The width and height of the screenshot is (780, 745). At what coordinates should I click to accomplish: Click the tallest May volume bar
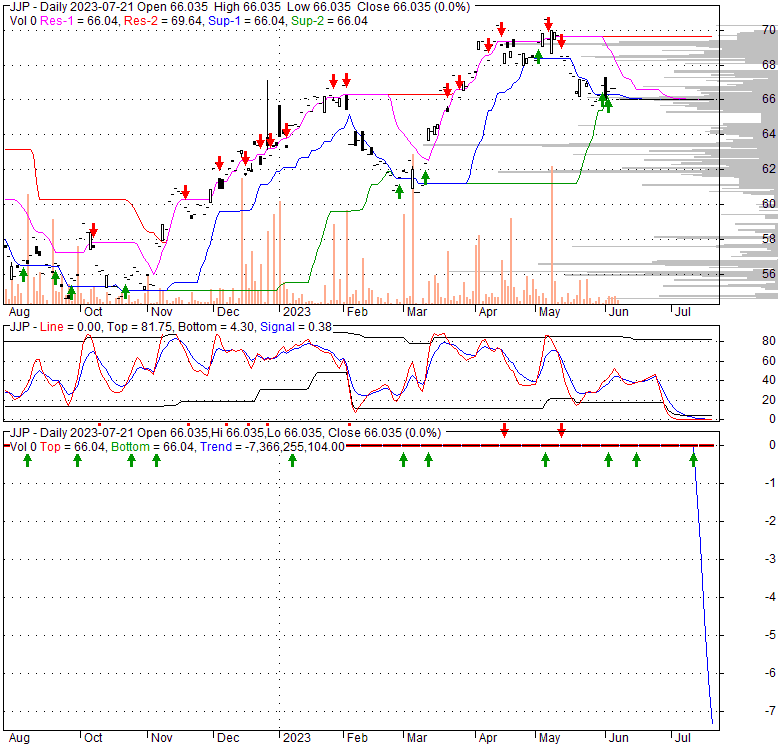(x=552, y=235)
